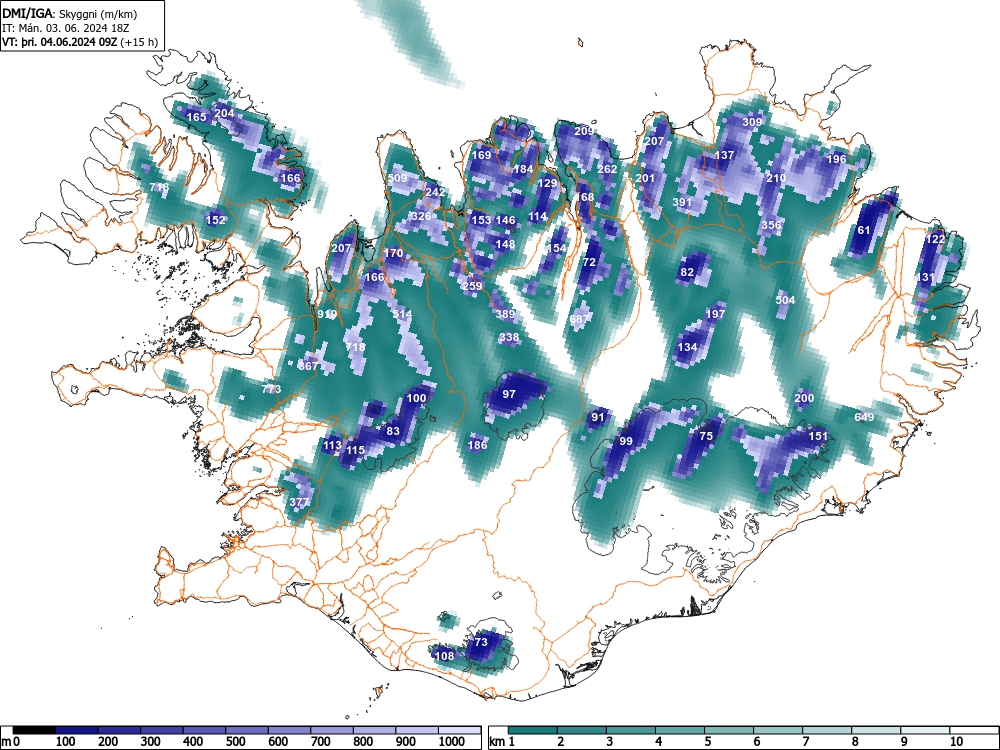
Task: Click the palest lavender swatch beside legend 1000
Action: click(x=459, y=730)
